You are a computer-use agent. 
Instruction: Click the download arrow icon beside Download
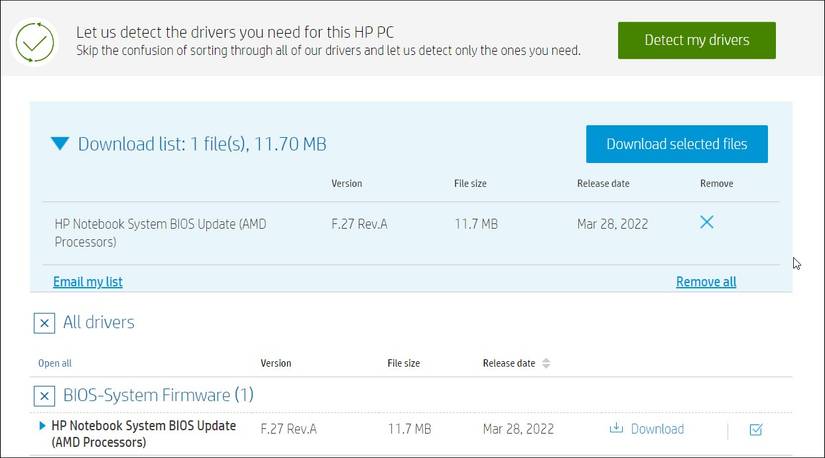coord(616,428)
